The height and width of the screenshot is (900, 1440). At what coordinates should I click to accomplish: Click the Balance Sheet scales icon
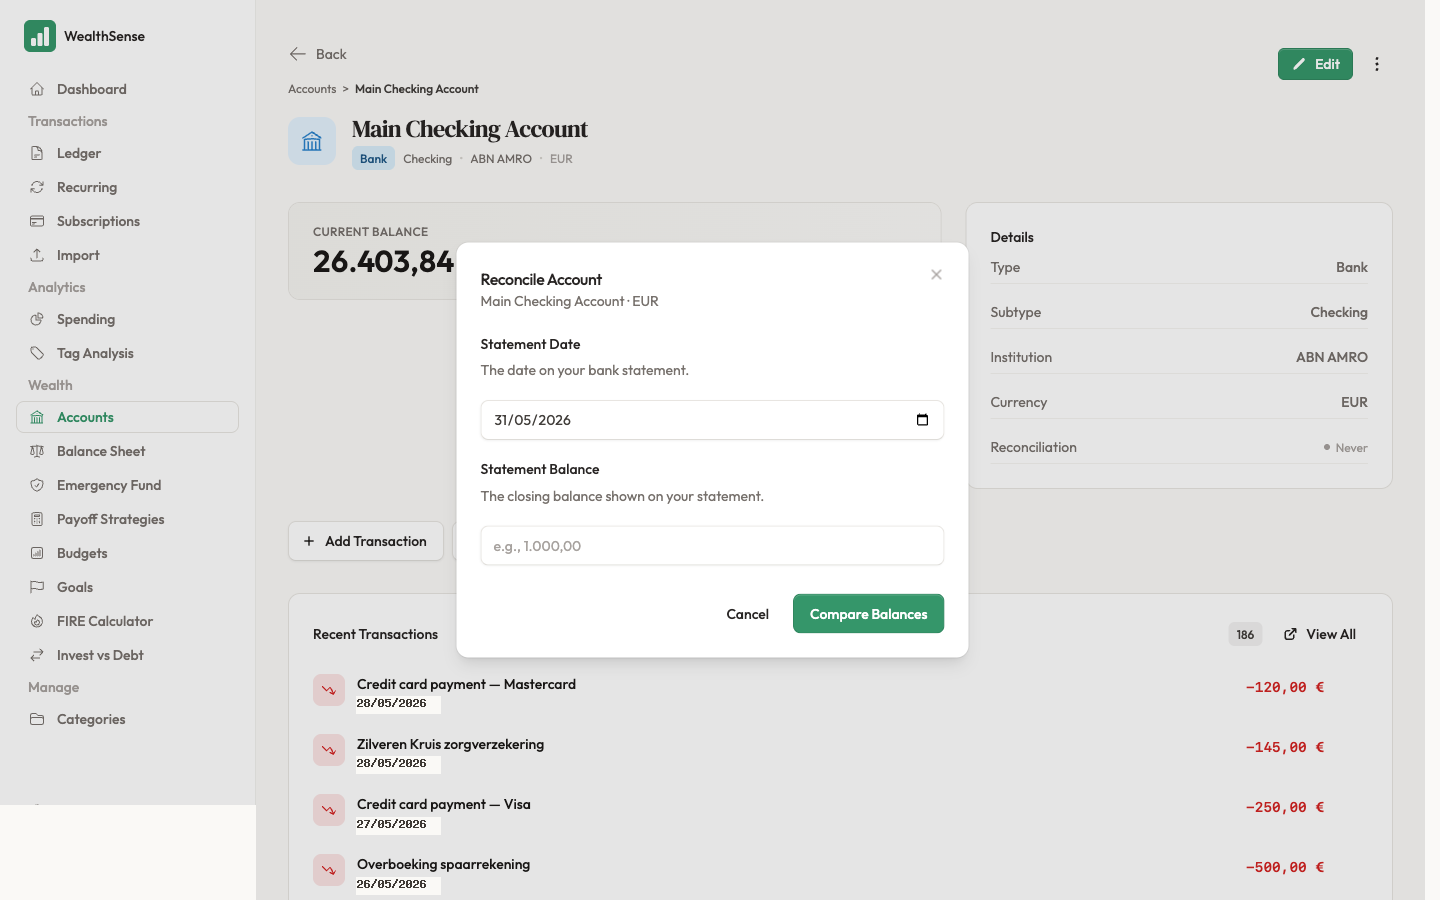click(37, 451)
